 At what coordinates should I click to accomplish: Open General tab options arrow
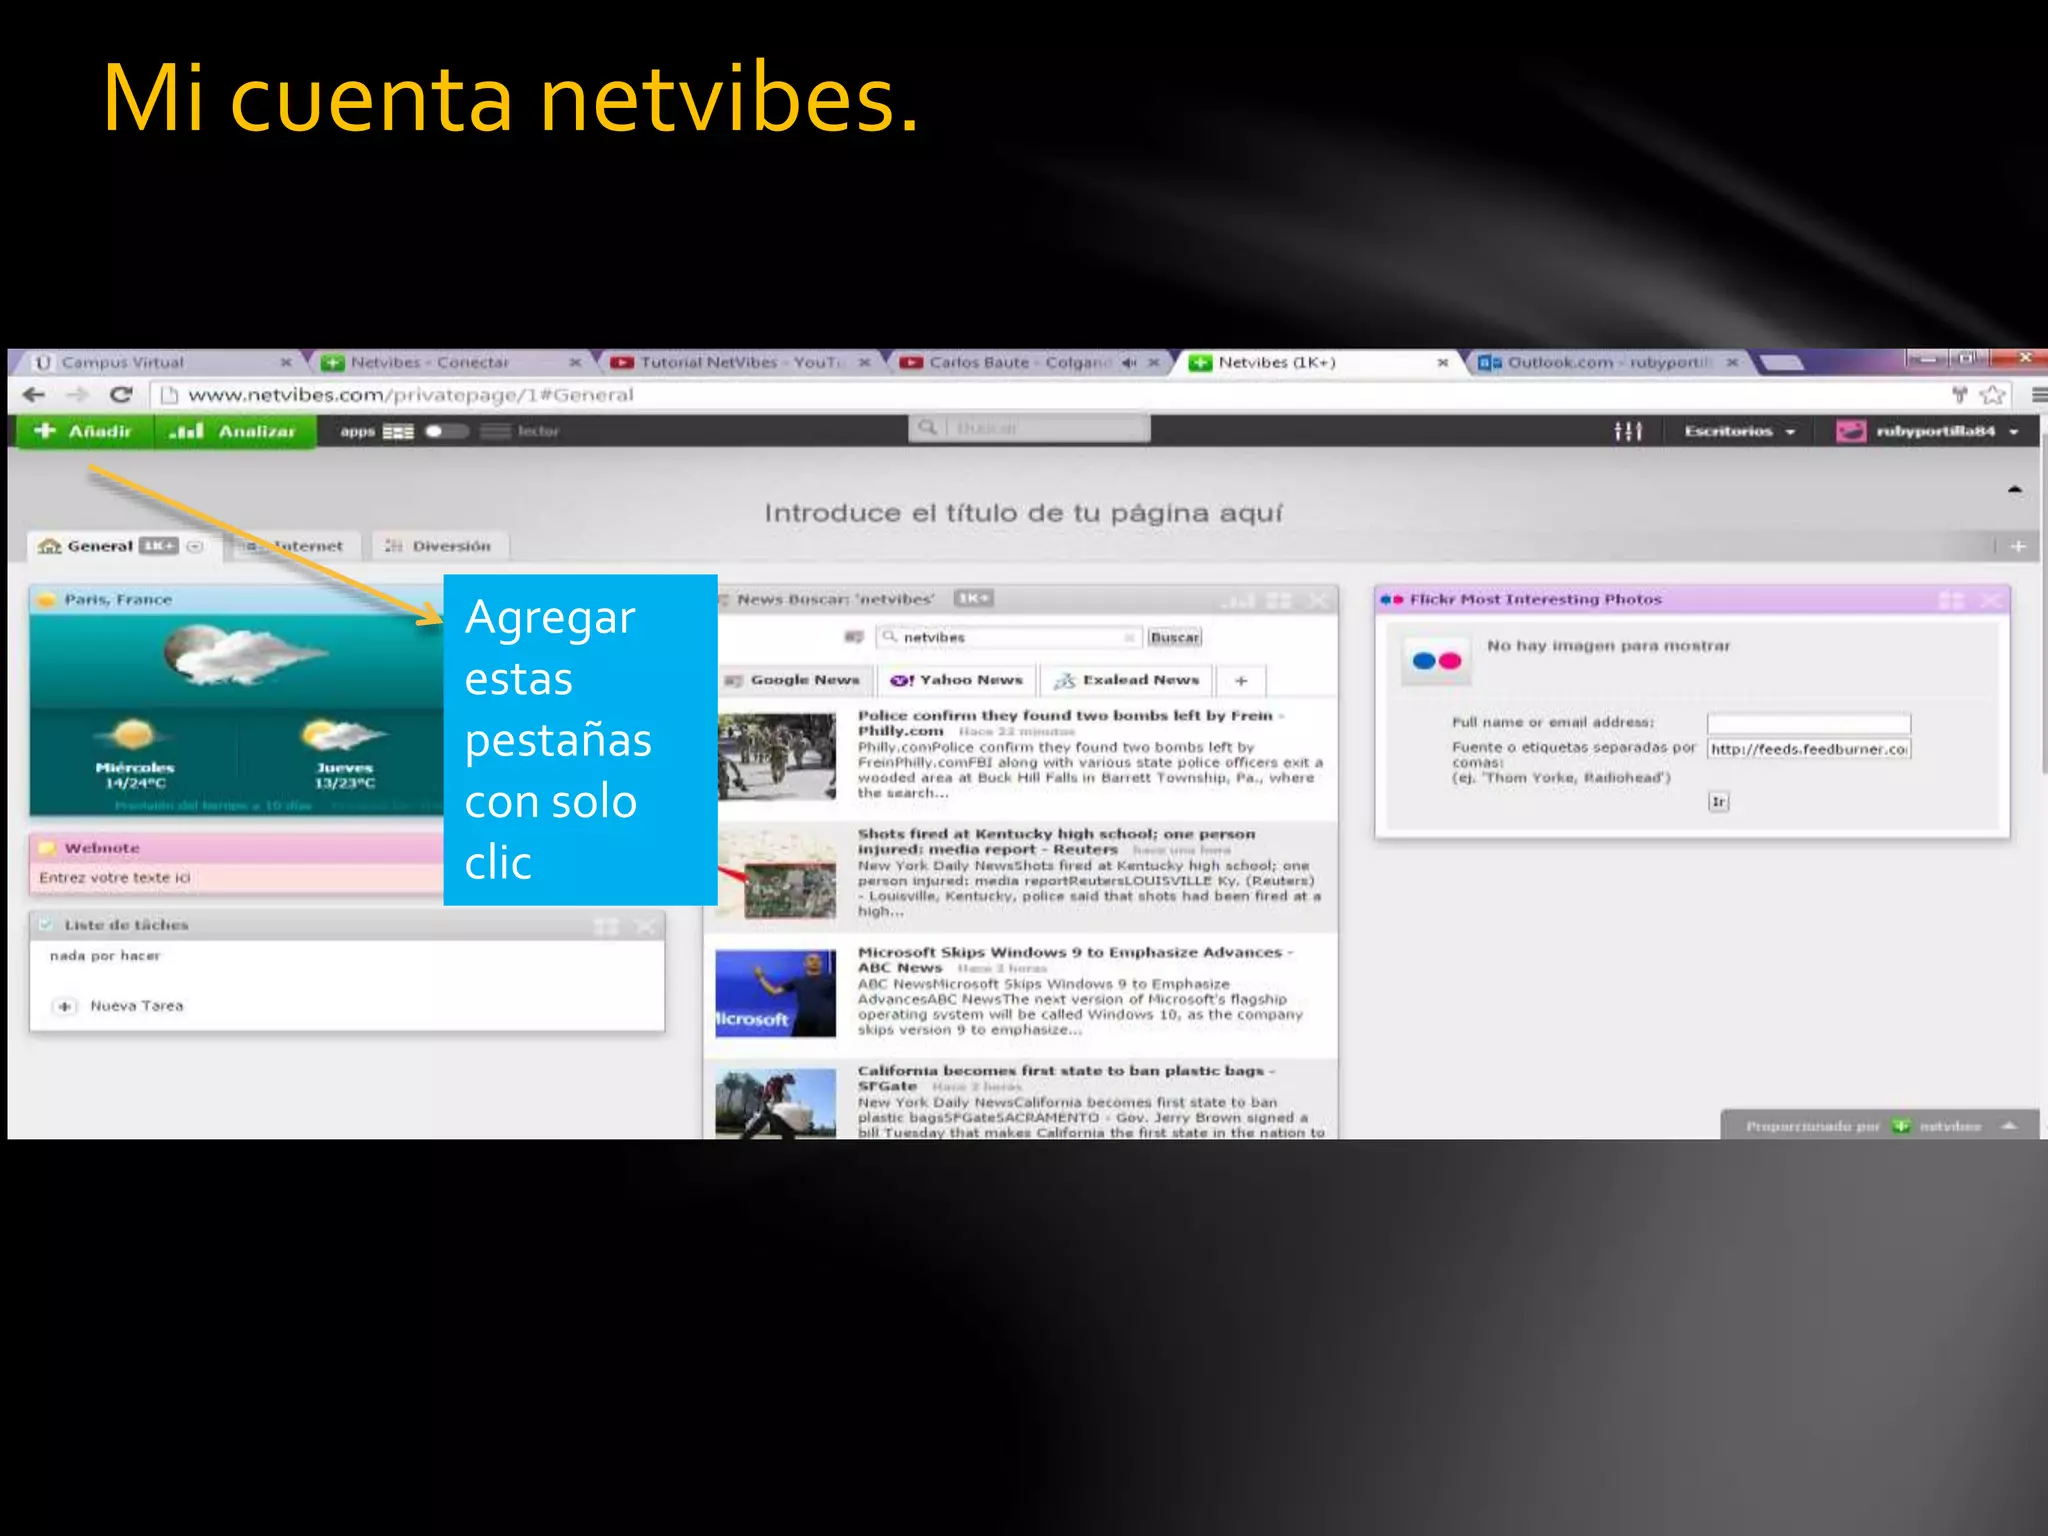click(x=195, y=546)
